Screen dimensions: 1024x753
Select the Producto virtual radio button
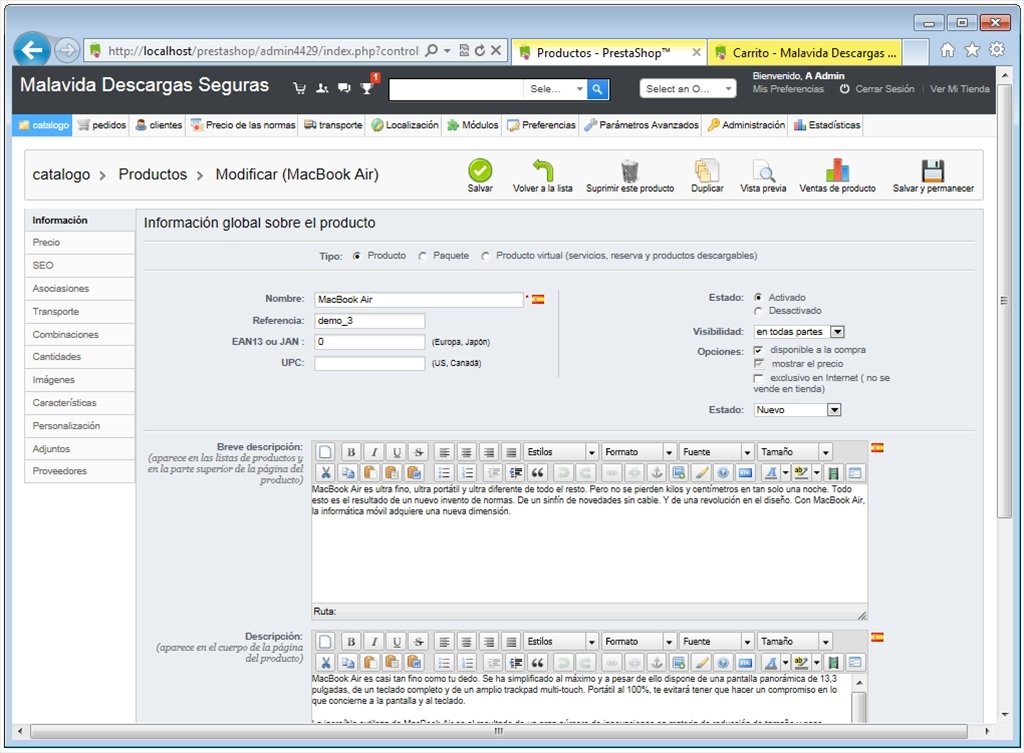485,256
